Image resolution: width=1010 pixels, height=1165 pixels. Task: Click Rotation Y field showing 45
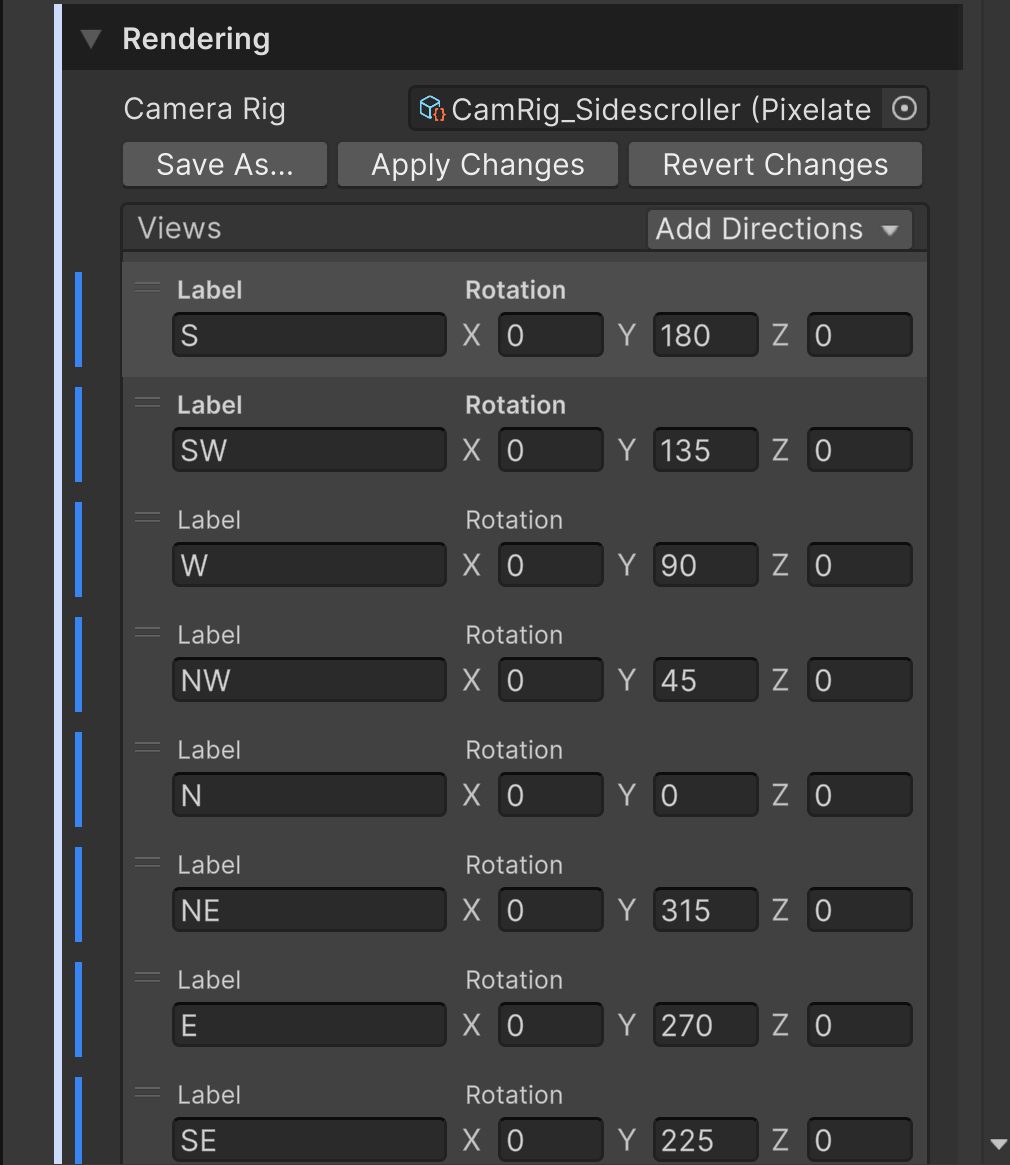coord(705,680)
